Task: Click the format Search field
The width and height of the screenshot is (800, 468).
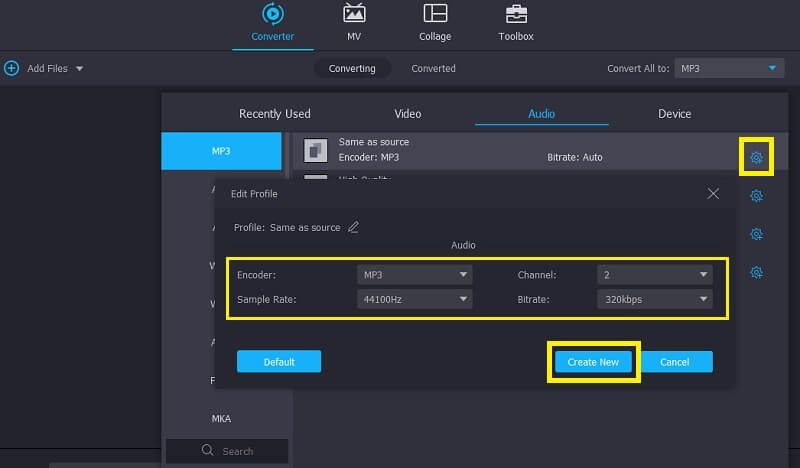Action: pyautogui.click(x=227, y=451)
